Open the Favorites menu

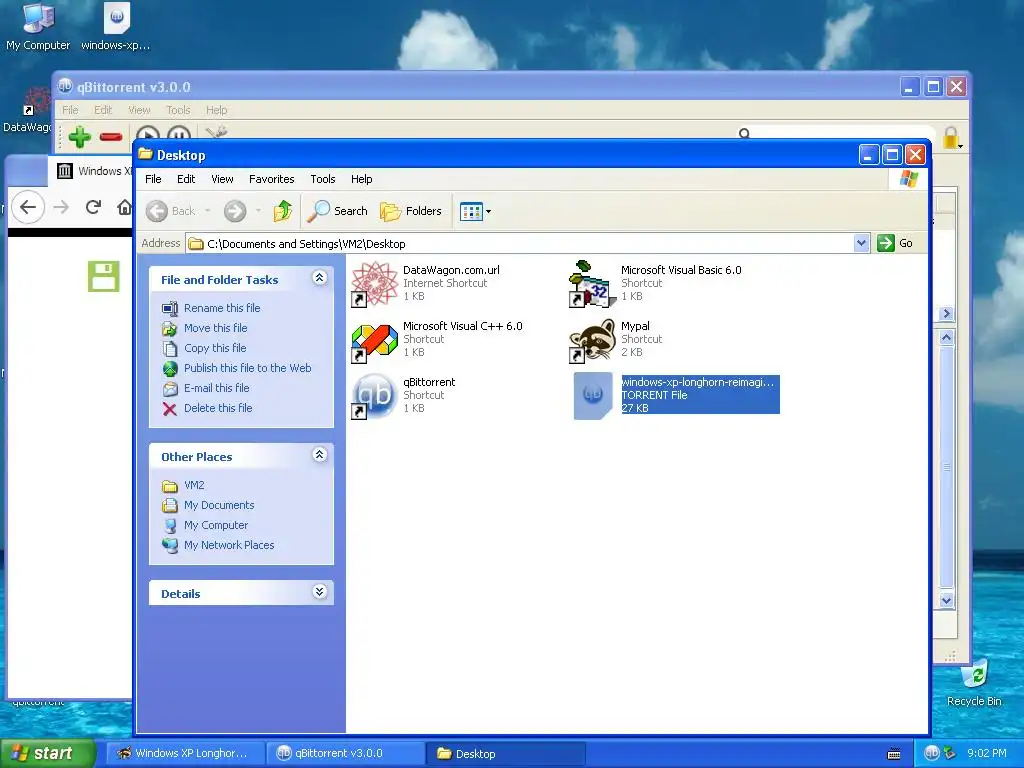(x=272, y=179)
